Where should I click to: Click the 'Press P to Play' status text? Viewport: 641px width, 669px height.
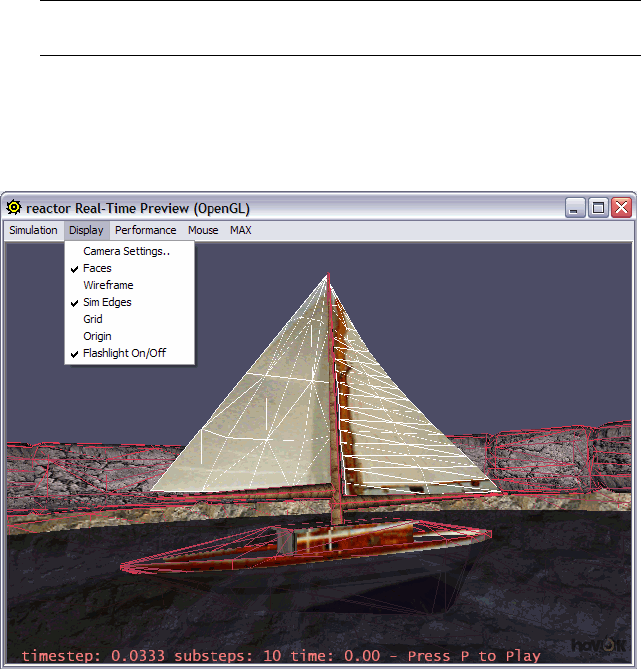coord(474,656)
